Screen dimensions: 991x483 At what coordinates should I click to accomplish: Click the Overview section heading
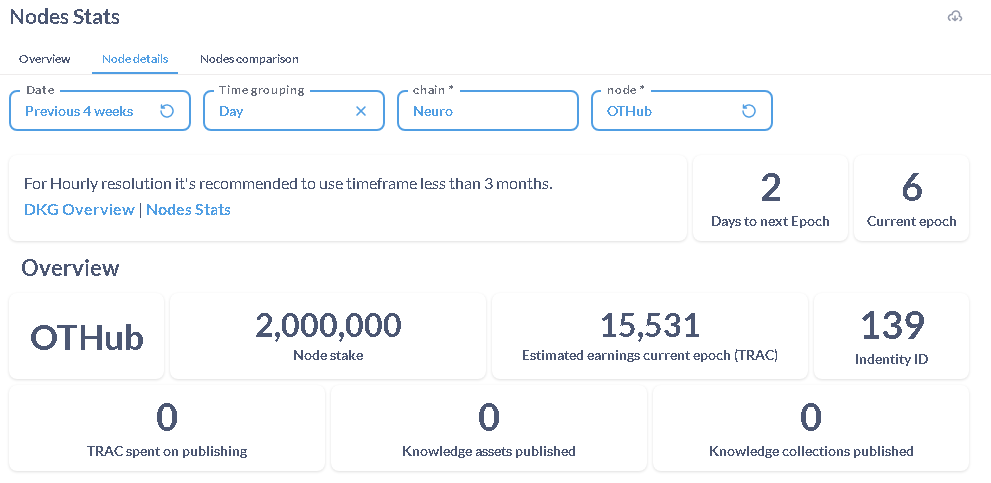(70, 268)
